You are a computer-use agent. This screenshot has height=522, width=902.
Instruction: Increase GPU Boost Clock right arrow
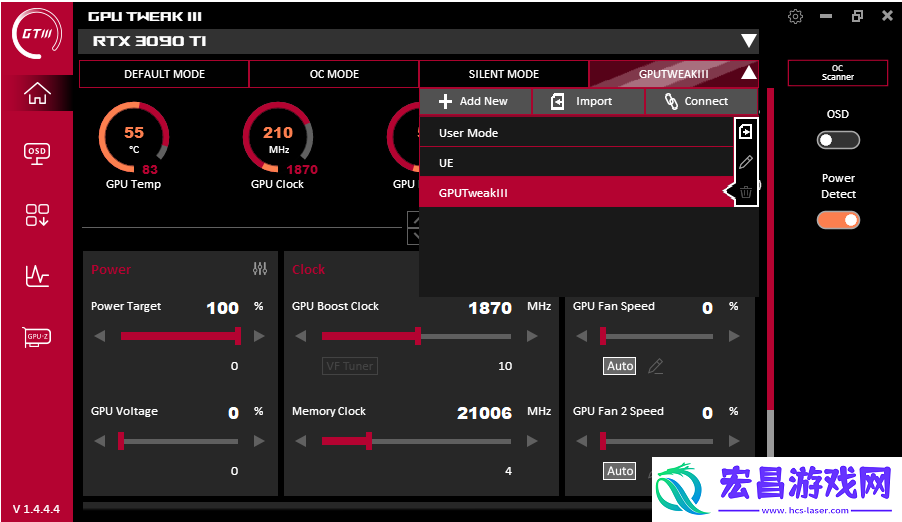coord(532,336)
